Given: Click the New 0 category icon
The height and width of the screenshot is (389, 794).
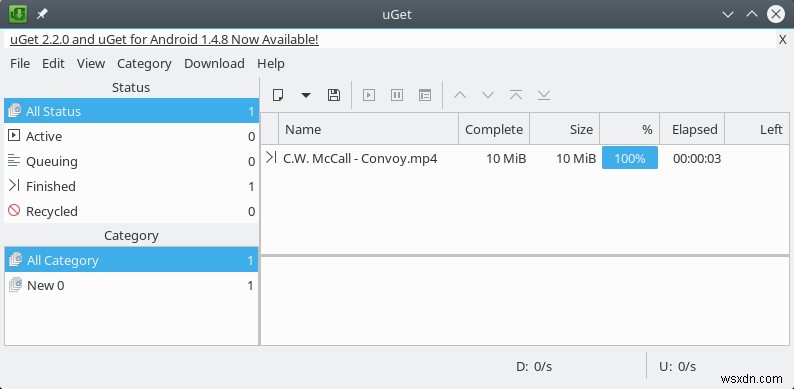Looking at the screenshot, I should click(x=15, y=285).
